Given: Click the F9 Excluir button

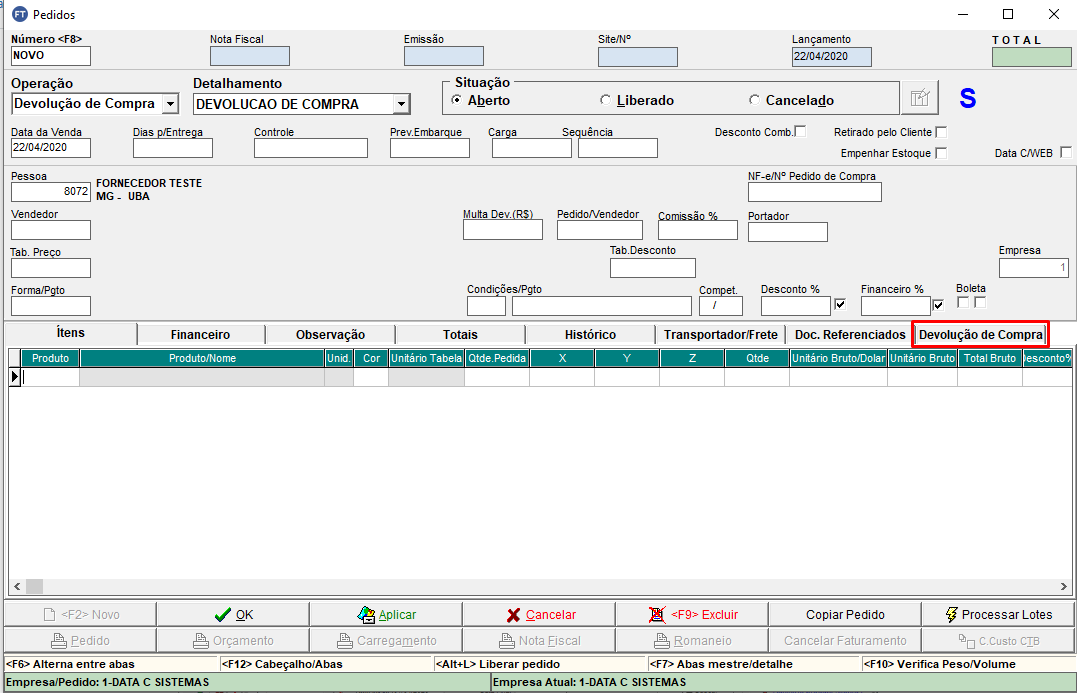Looking at the screenshot, I should tap(692, 615).
